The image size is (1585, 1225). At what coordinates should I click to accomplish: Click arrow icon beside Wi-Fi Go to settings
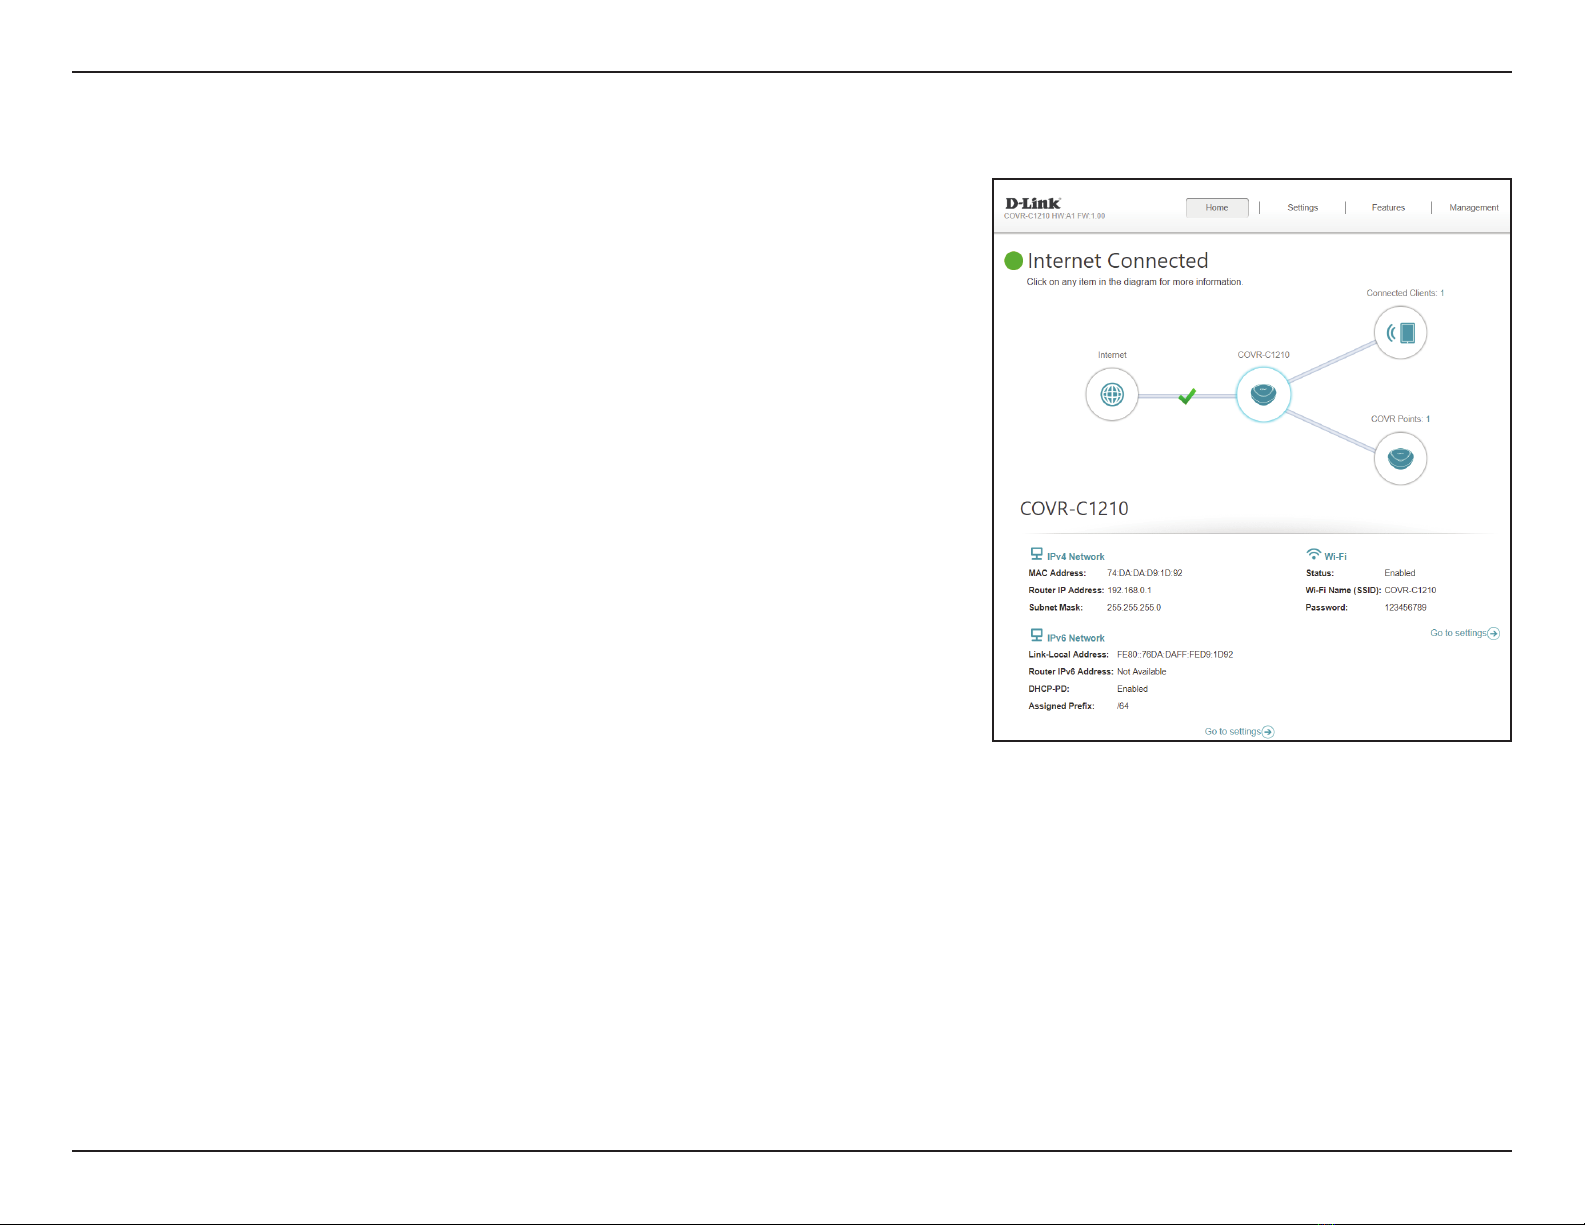tap(1493, 633)
